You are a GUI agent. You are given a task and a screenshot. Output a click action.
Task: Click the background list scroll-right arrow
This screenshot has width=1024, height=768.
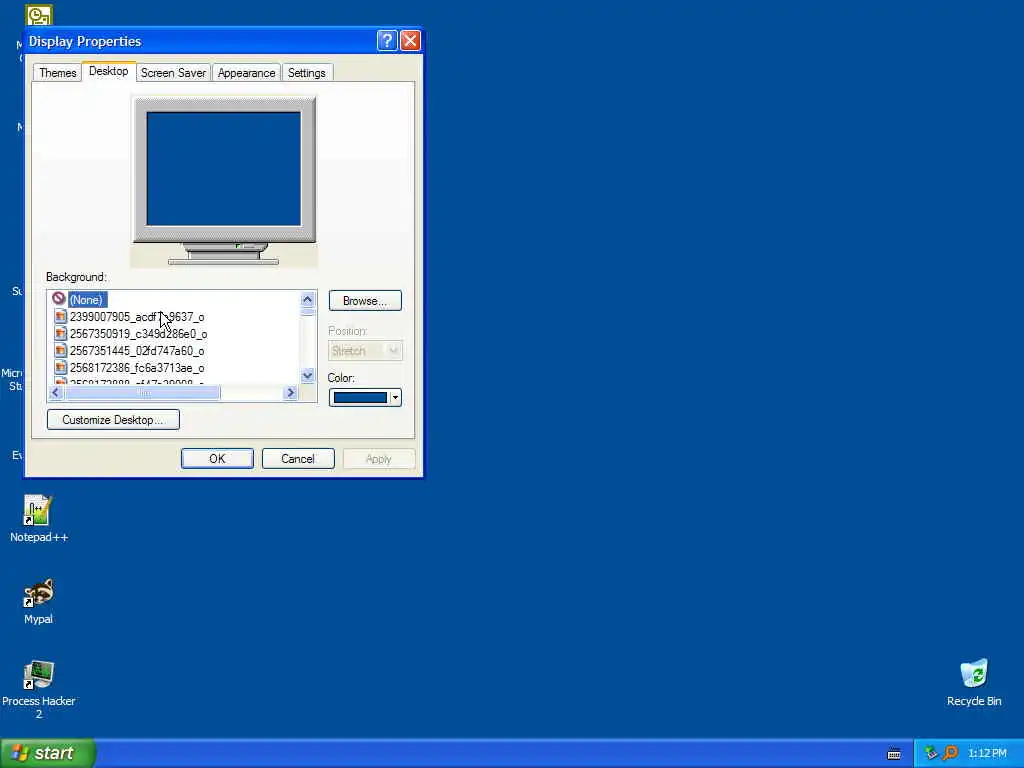click(291, 392)
